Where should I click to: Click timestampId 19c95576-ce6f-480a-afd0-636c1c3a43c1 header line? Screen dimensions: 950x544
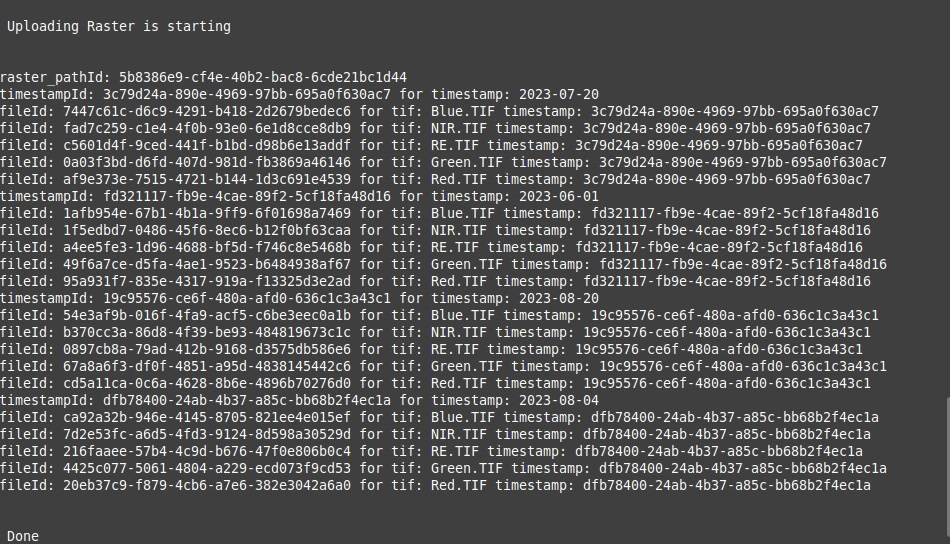click(299, 298)
